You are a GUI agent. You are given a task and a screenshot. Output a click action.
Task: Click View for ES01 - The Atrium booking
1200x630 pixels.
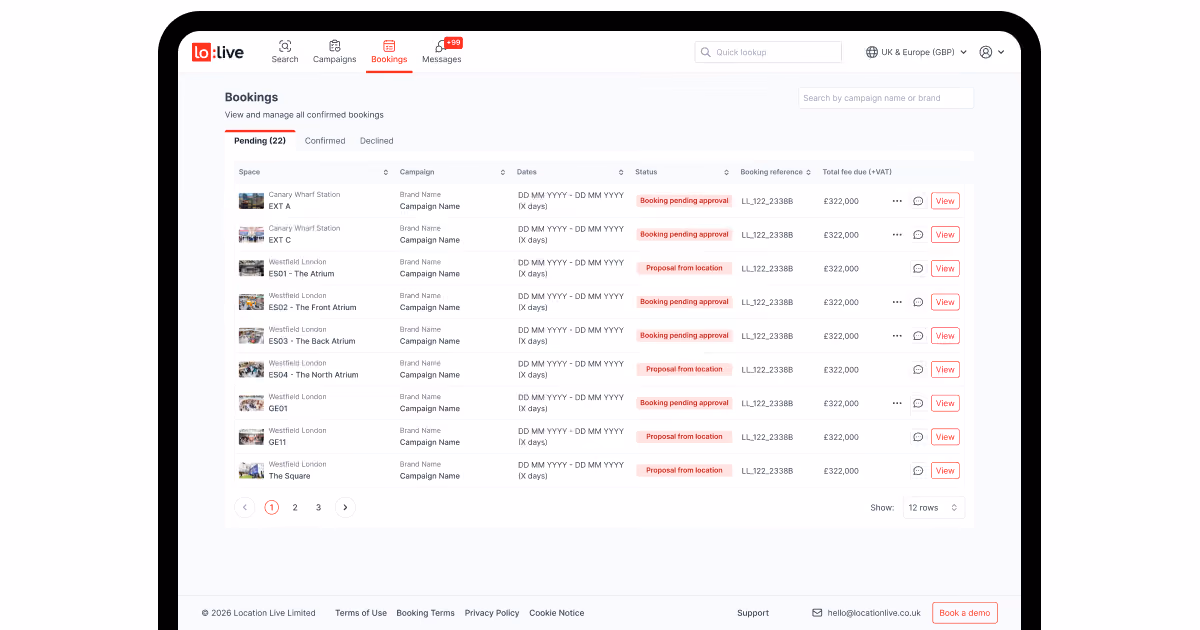coord(945,268)
